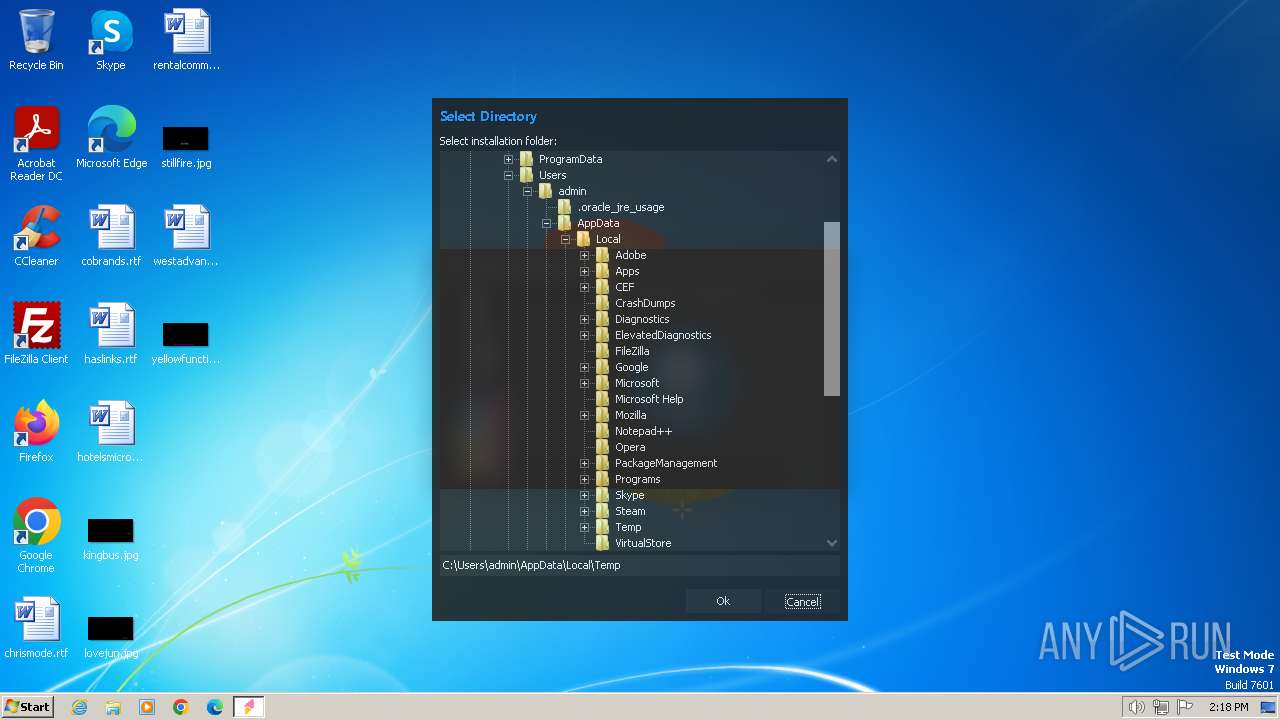Expand the ProgramData folder node
Image resolution: width=1280 pixels, height=720 pixels.
tap(508, 159)
